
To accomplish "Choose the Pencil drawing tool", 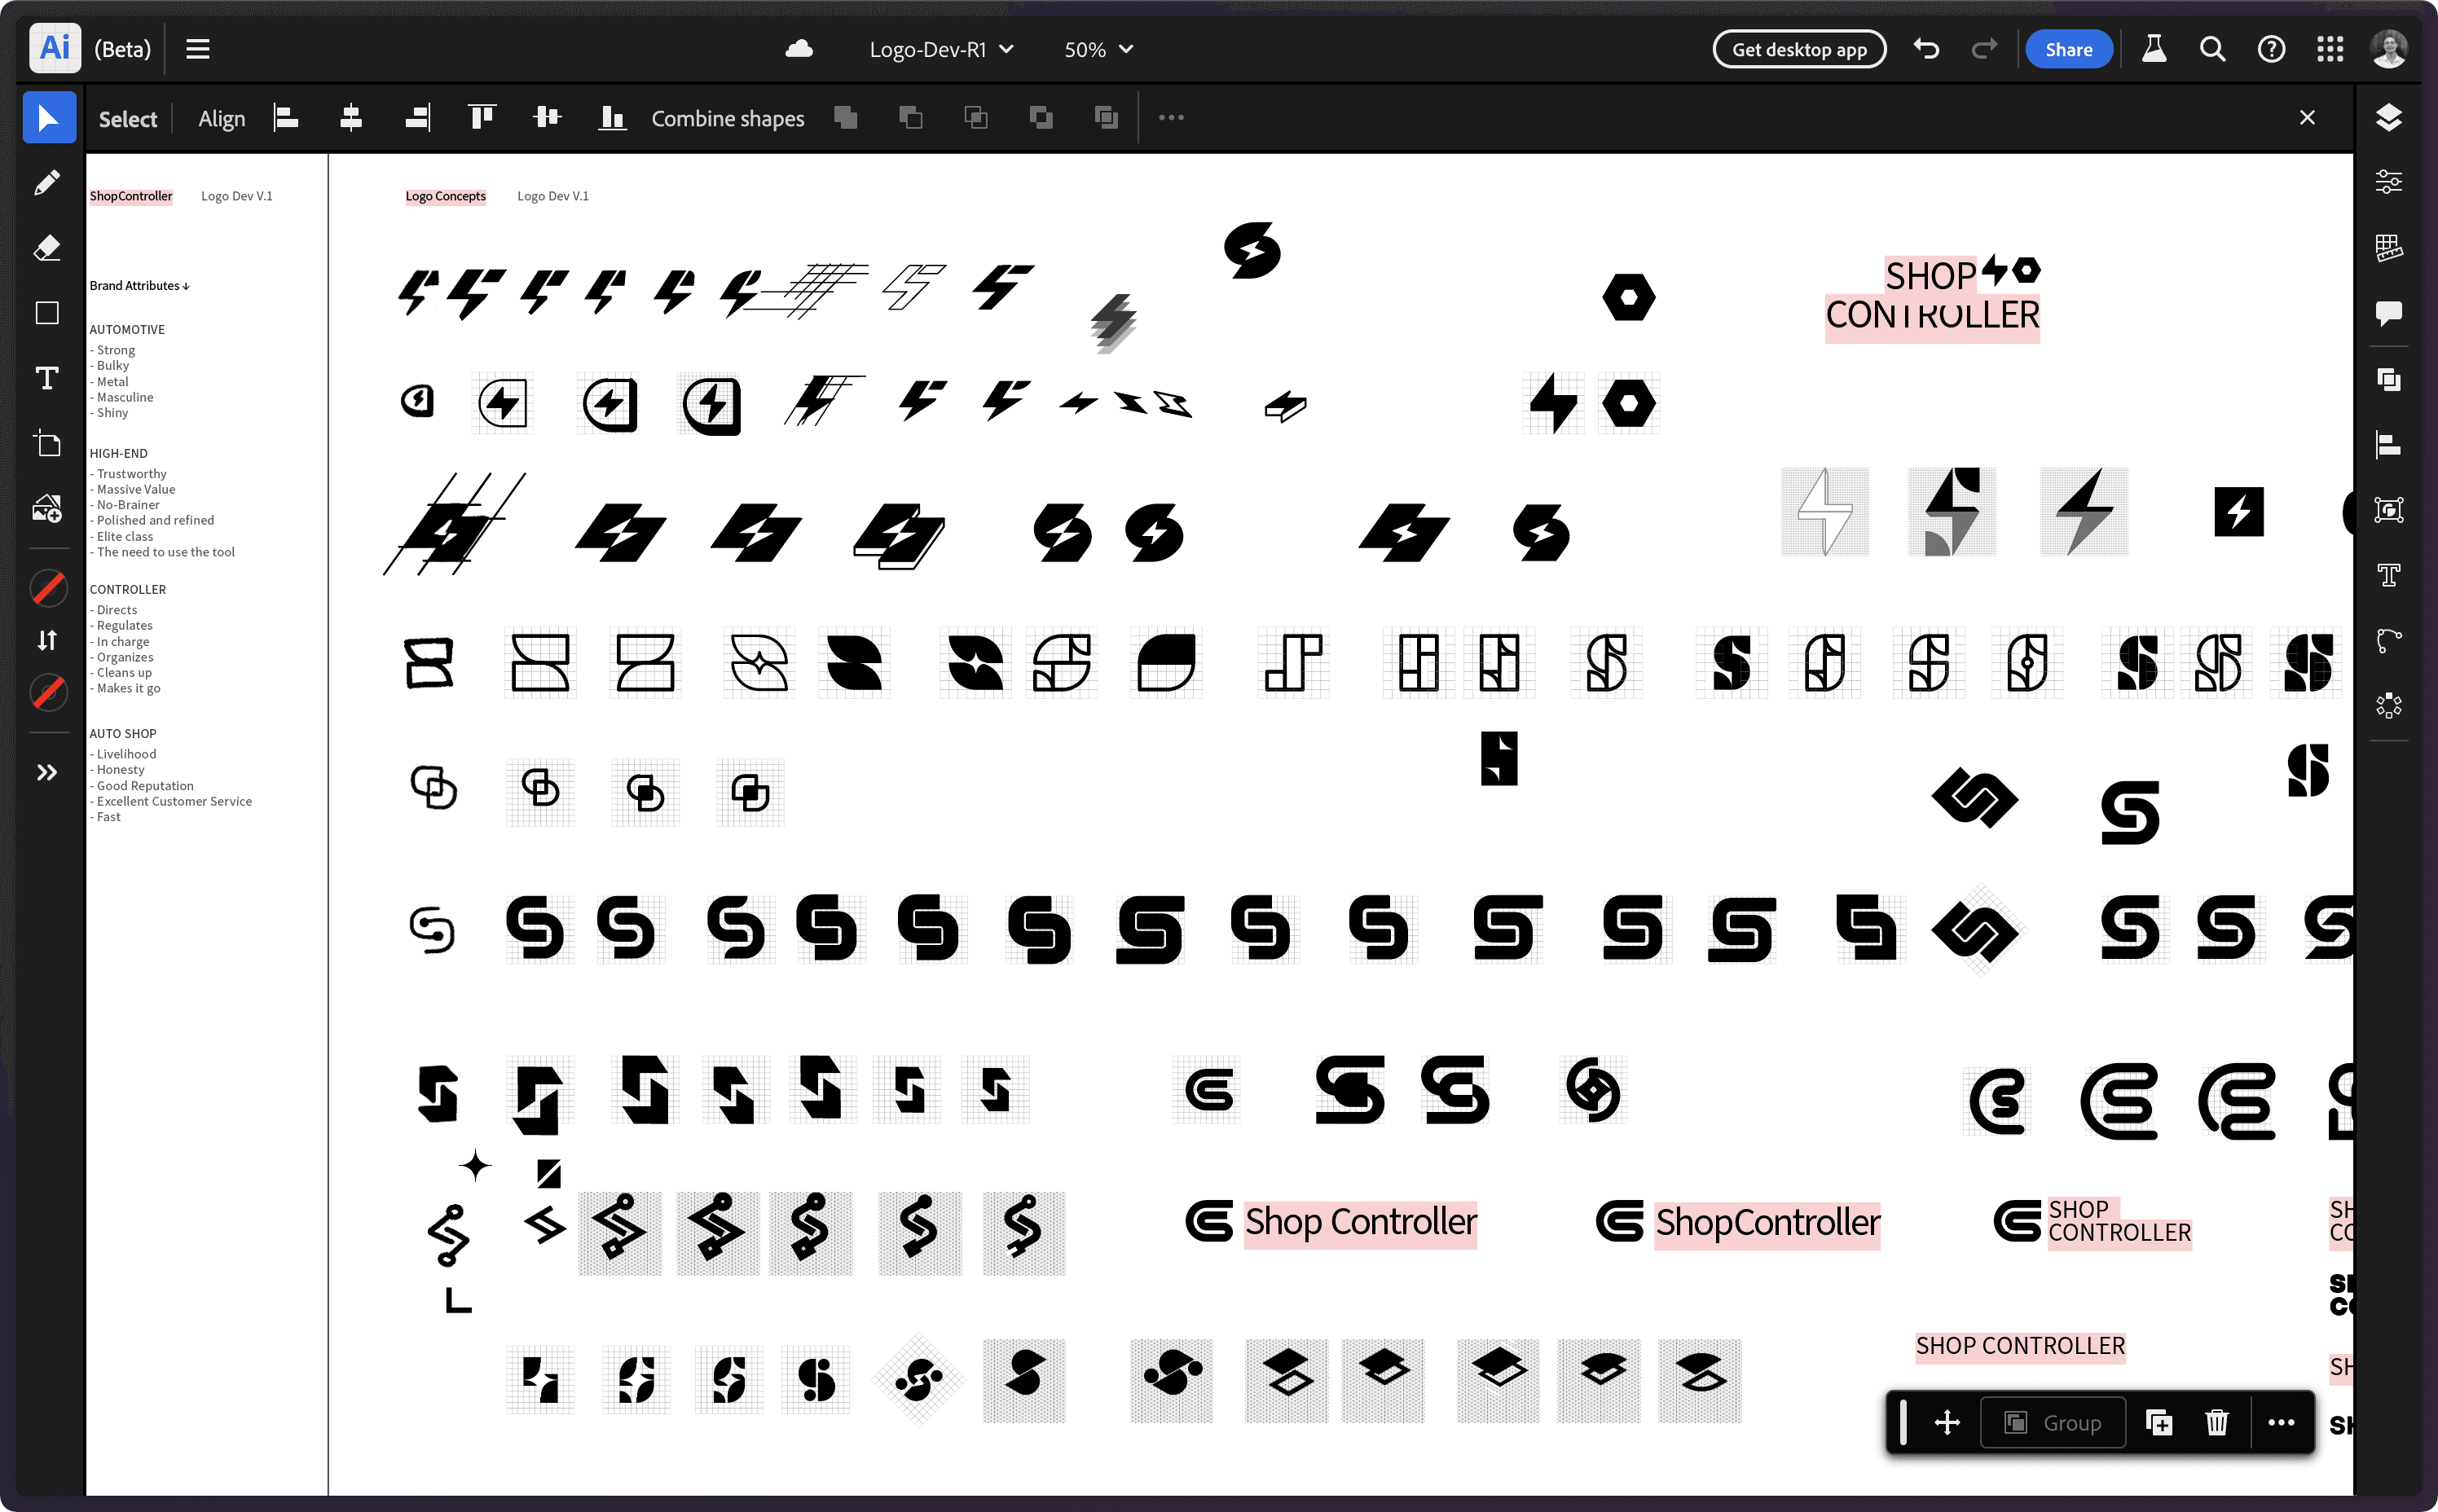I will [x=47, y=183].
